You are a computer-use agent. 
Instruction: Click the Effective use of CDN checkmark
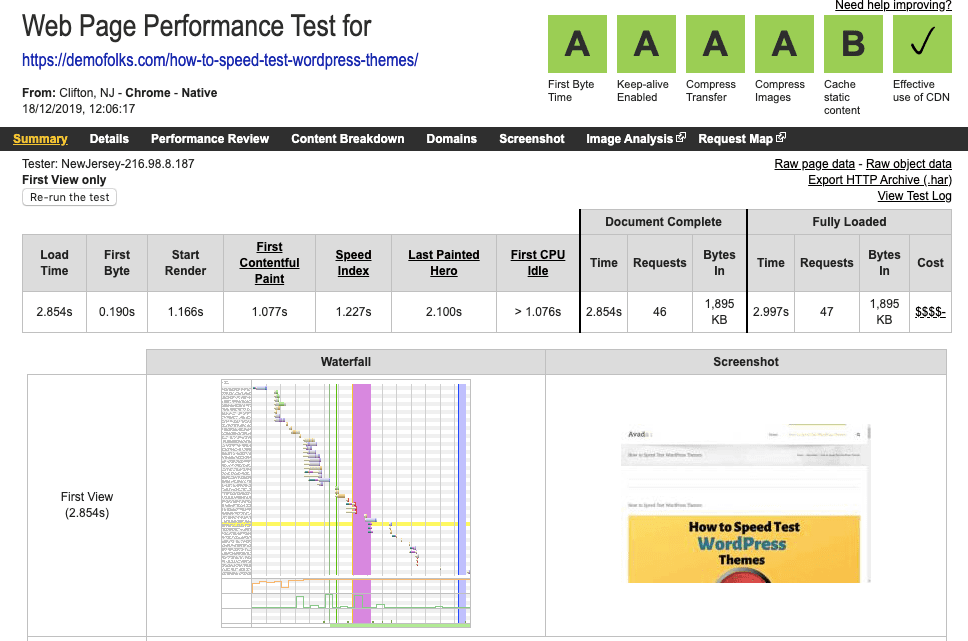921,44
